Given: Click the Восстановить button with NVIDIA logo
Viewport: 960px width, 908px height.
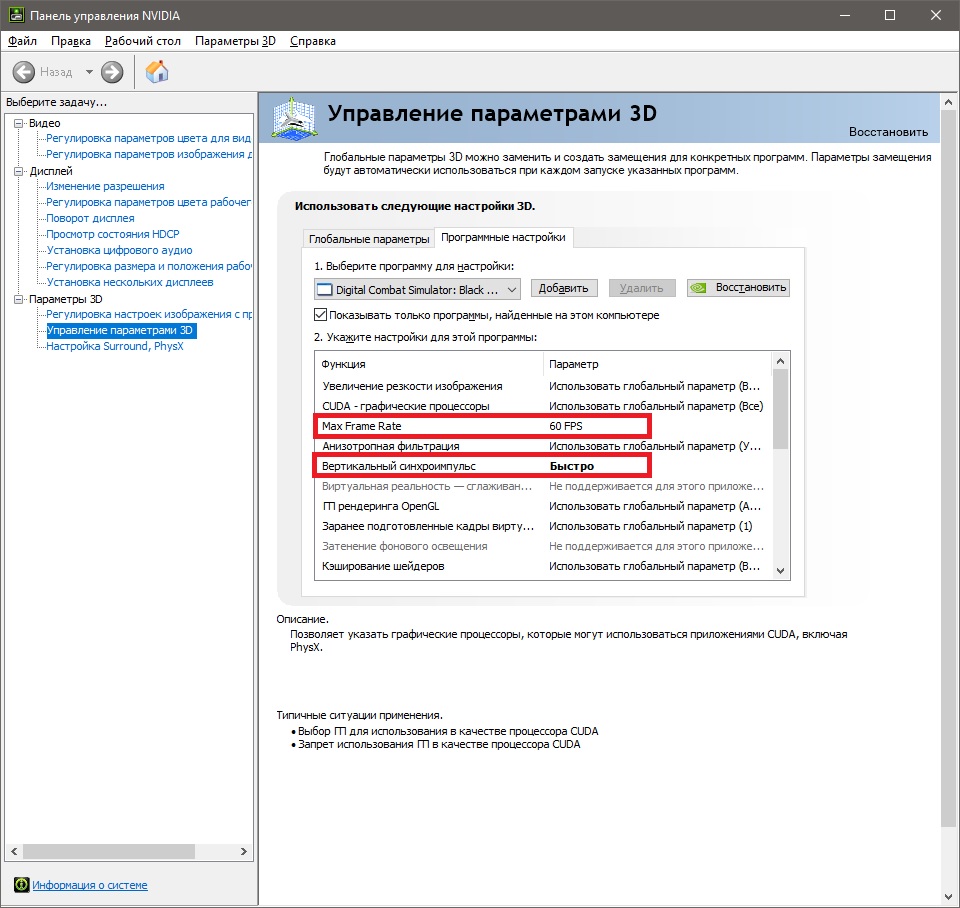Looking at the screenshot, I should (738, 288).
